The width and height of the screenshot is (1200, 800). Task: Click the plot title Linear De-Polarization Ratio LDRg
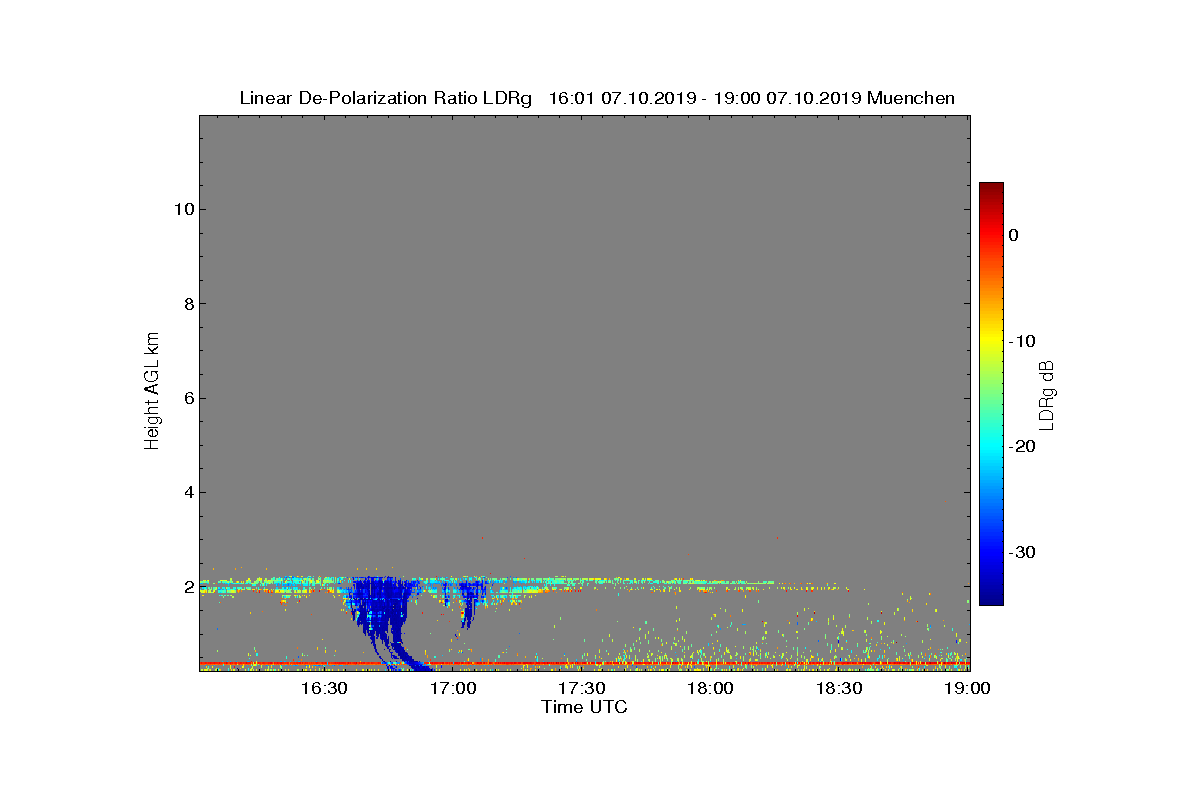[389, 98]
